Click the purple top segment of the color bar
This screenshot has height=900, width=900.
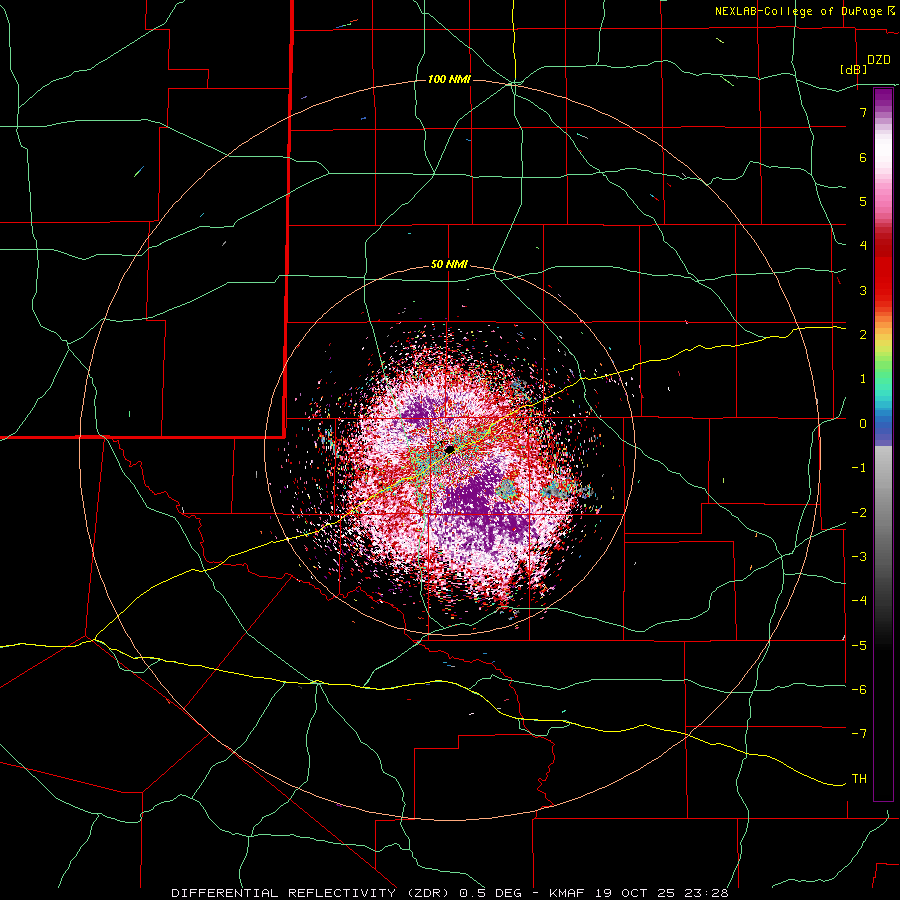click(883, 99)
